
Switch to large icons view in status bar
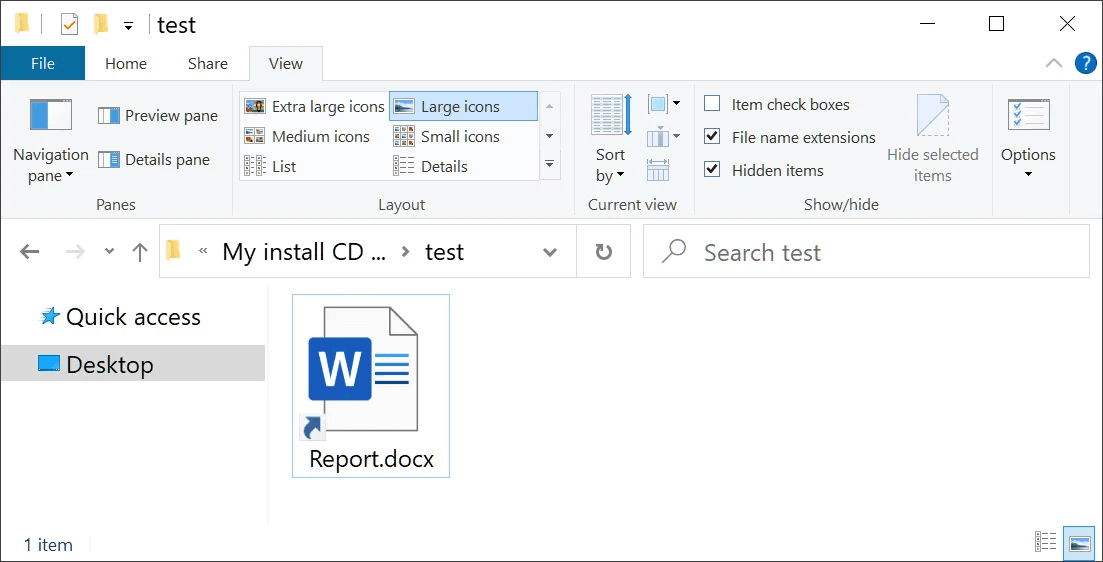[1078, 542]
